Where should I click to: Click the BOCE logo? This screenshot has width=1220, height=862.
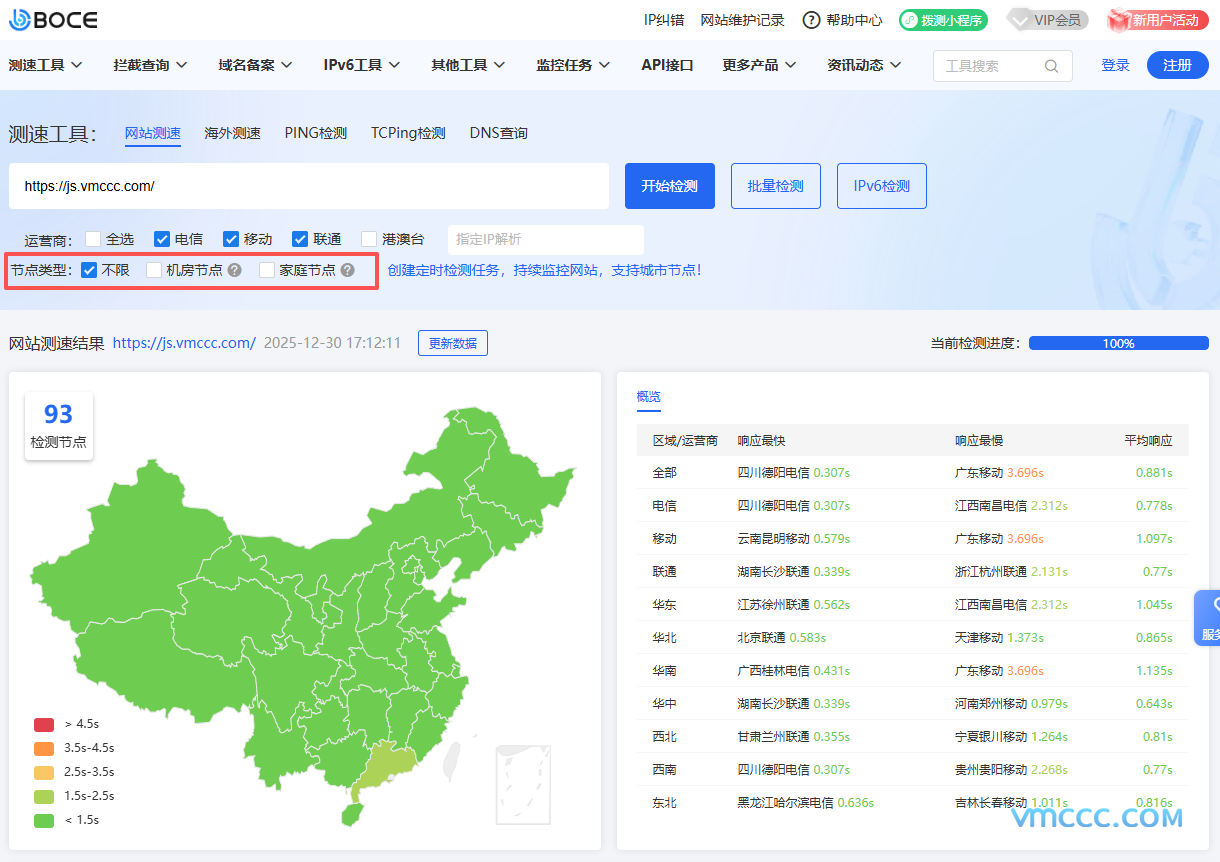tap(52, 20)
